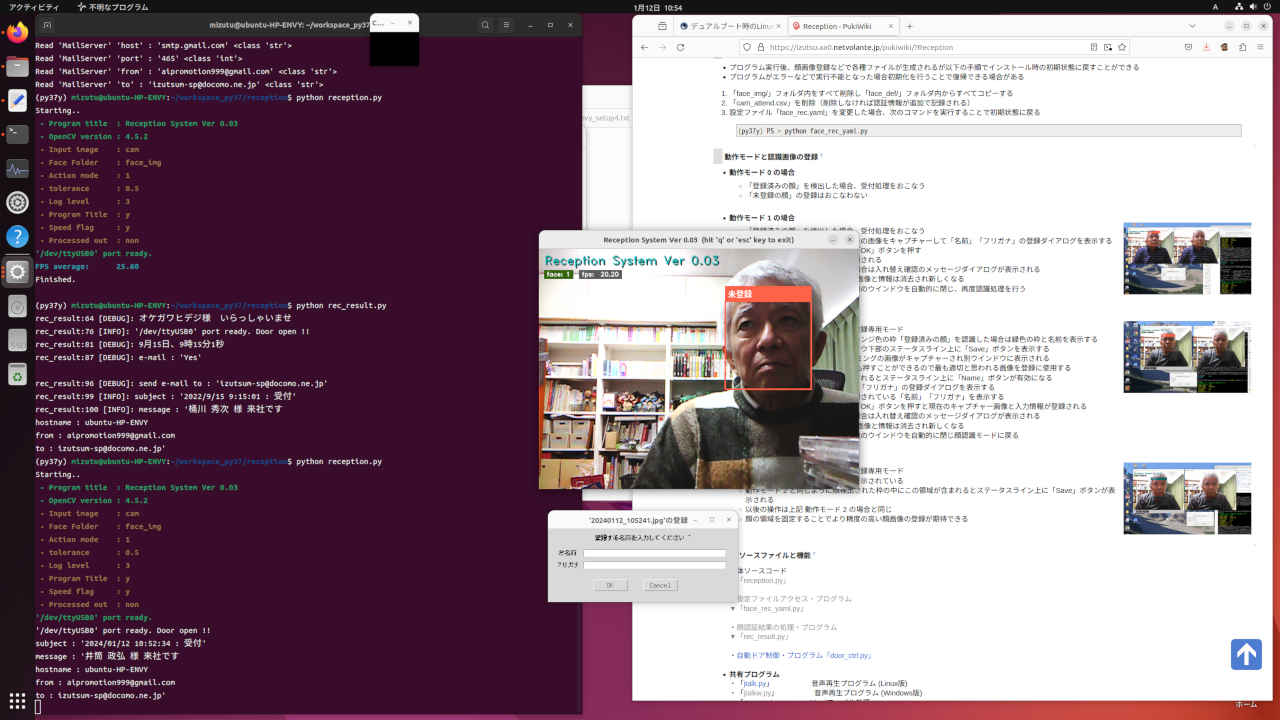Click Firefox reload page icon
The width and height of the screenshot is (1280, 720).
[x=681, y=47]
